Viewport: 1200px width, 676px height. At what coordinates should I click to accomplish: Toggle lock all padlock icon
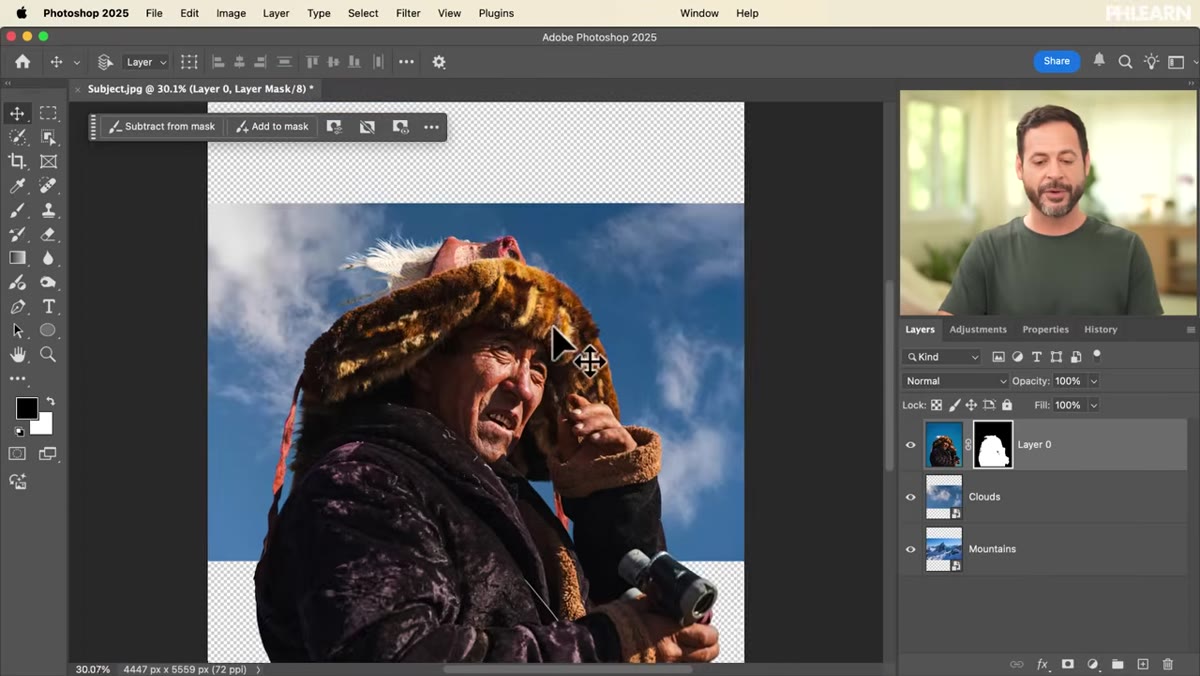(x=1007, y=405)
